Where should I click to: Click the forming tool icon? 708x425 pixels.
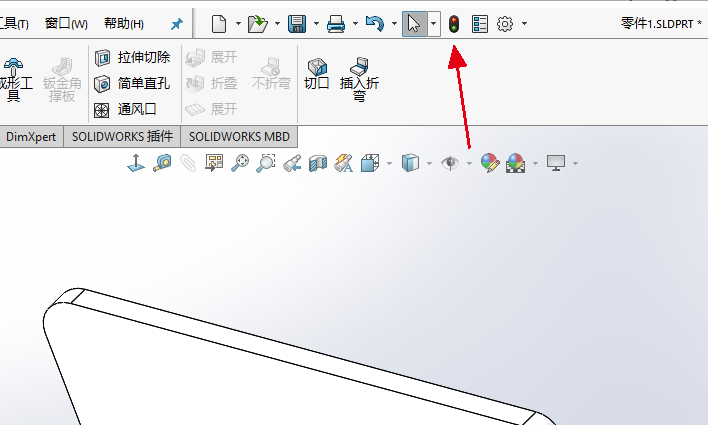point(14,79)
